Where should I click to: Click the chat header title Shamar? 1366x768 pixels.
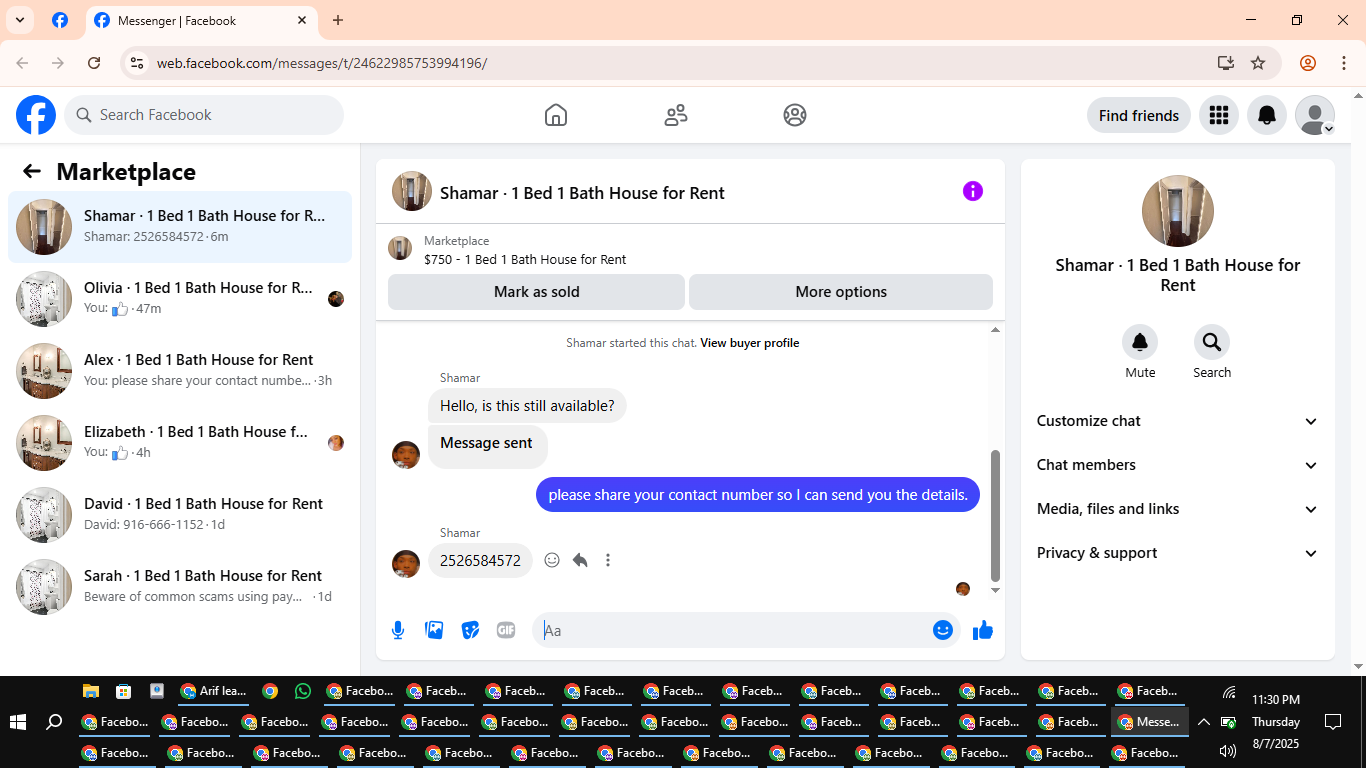pyautogui.click(x=582, y=193)
